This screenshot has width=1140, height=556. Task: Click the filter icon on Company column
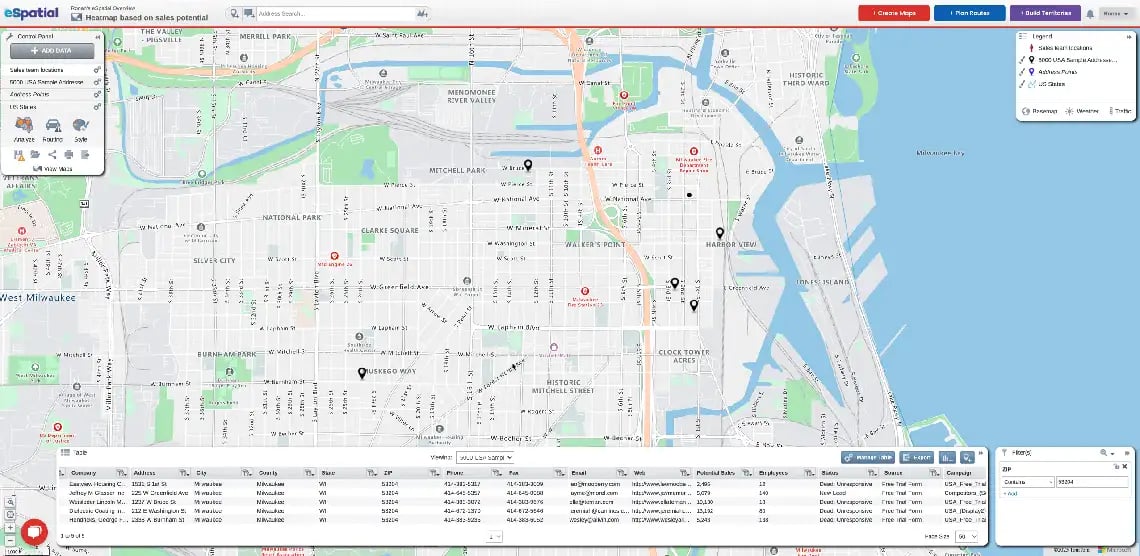point(121,473)
